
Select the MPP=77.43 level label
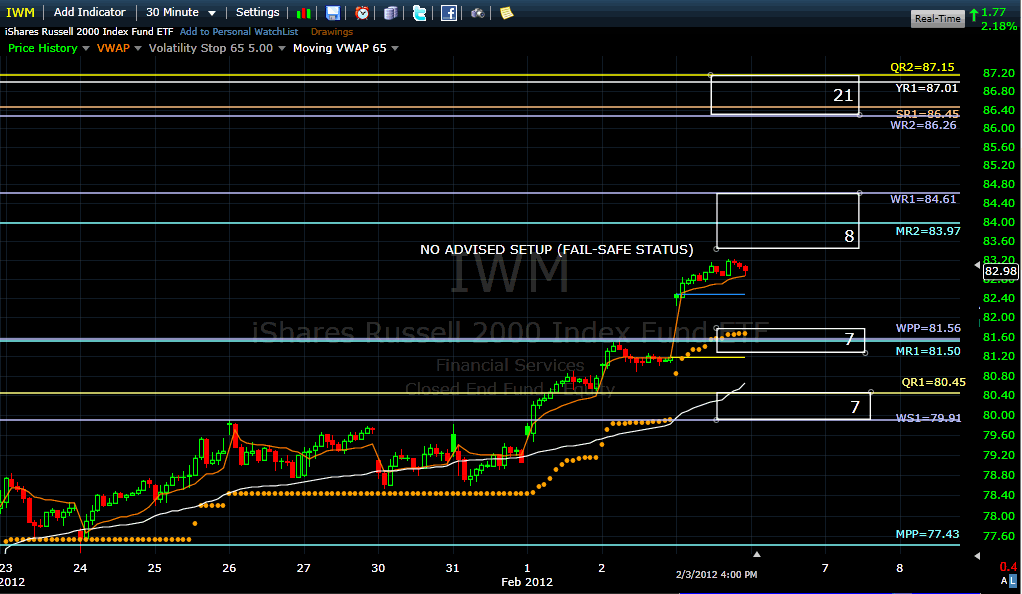(927, 534)
